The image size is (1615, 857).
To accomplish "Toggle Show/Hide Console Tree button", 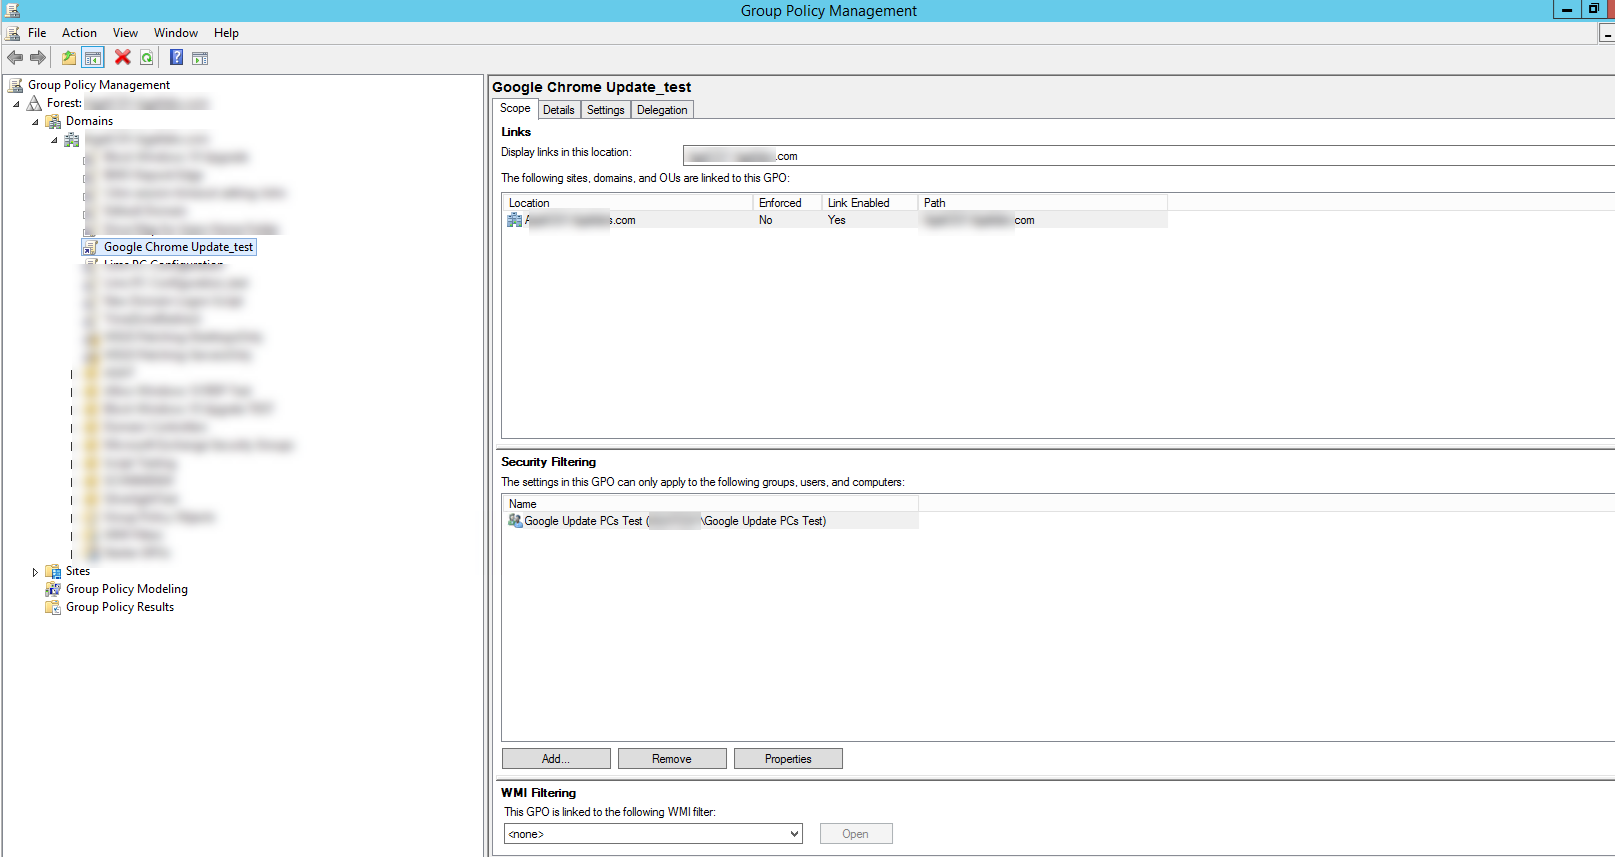I will click(93, 58).
